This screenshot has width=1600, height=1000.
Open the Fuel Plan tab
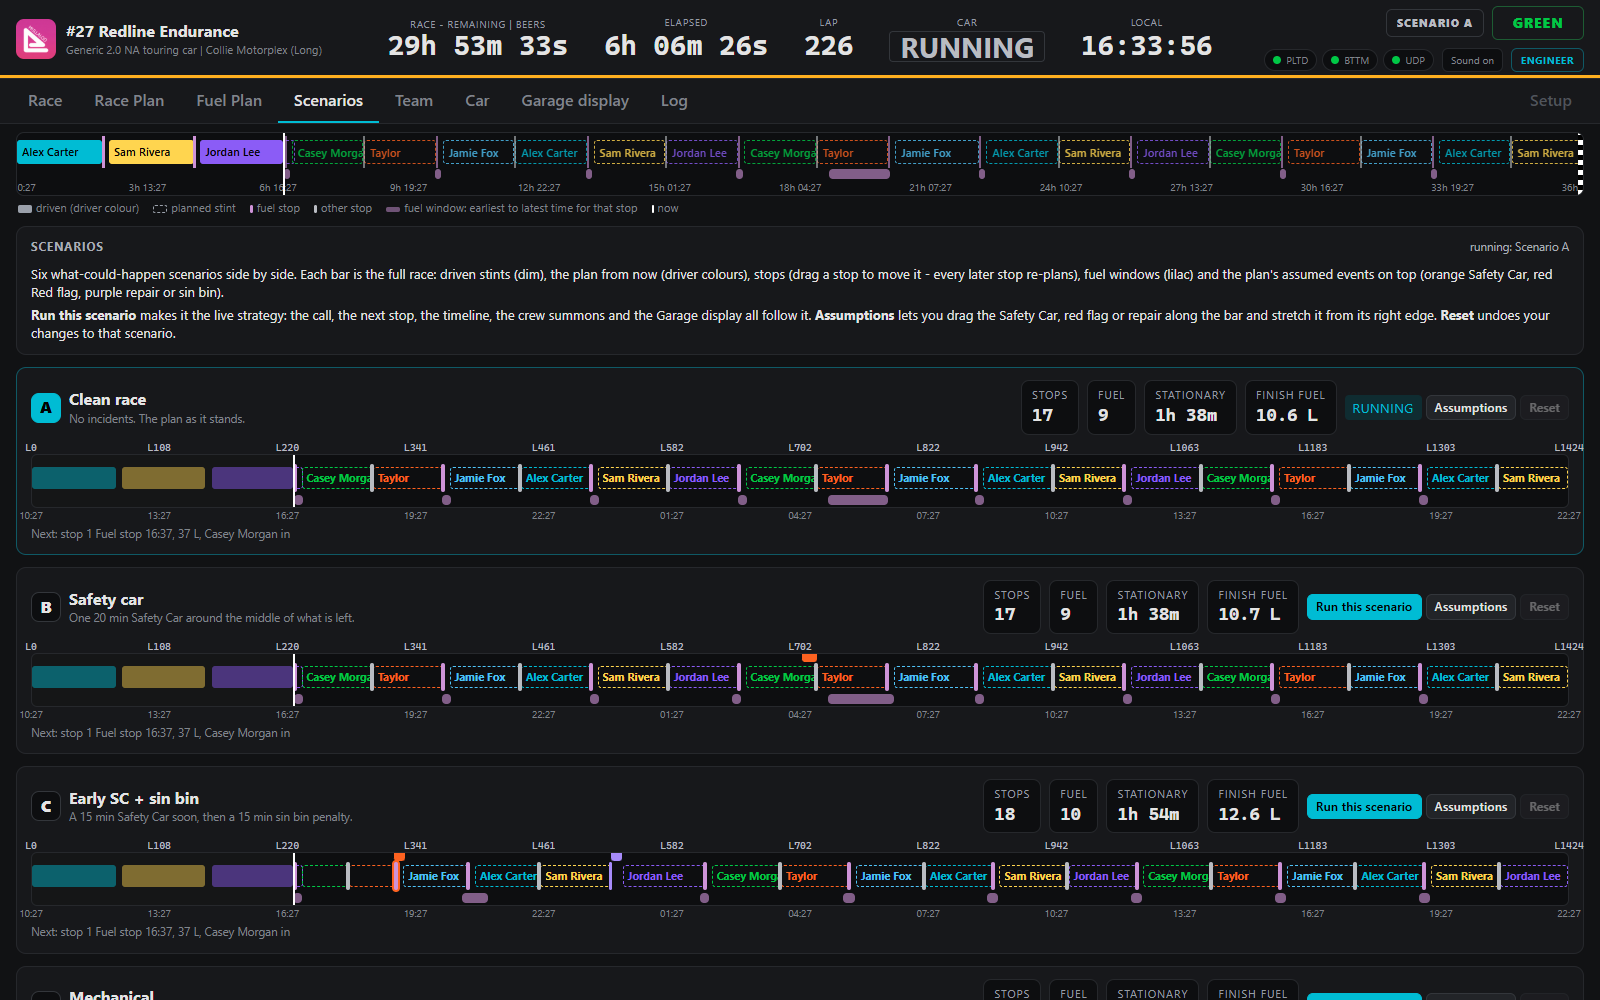coord(229,101)
